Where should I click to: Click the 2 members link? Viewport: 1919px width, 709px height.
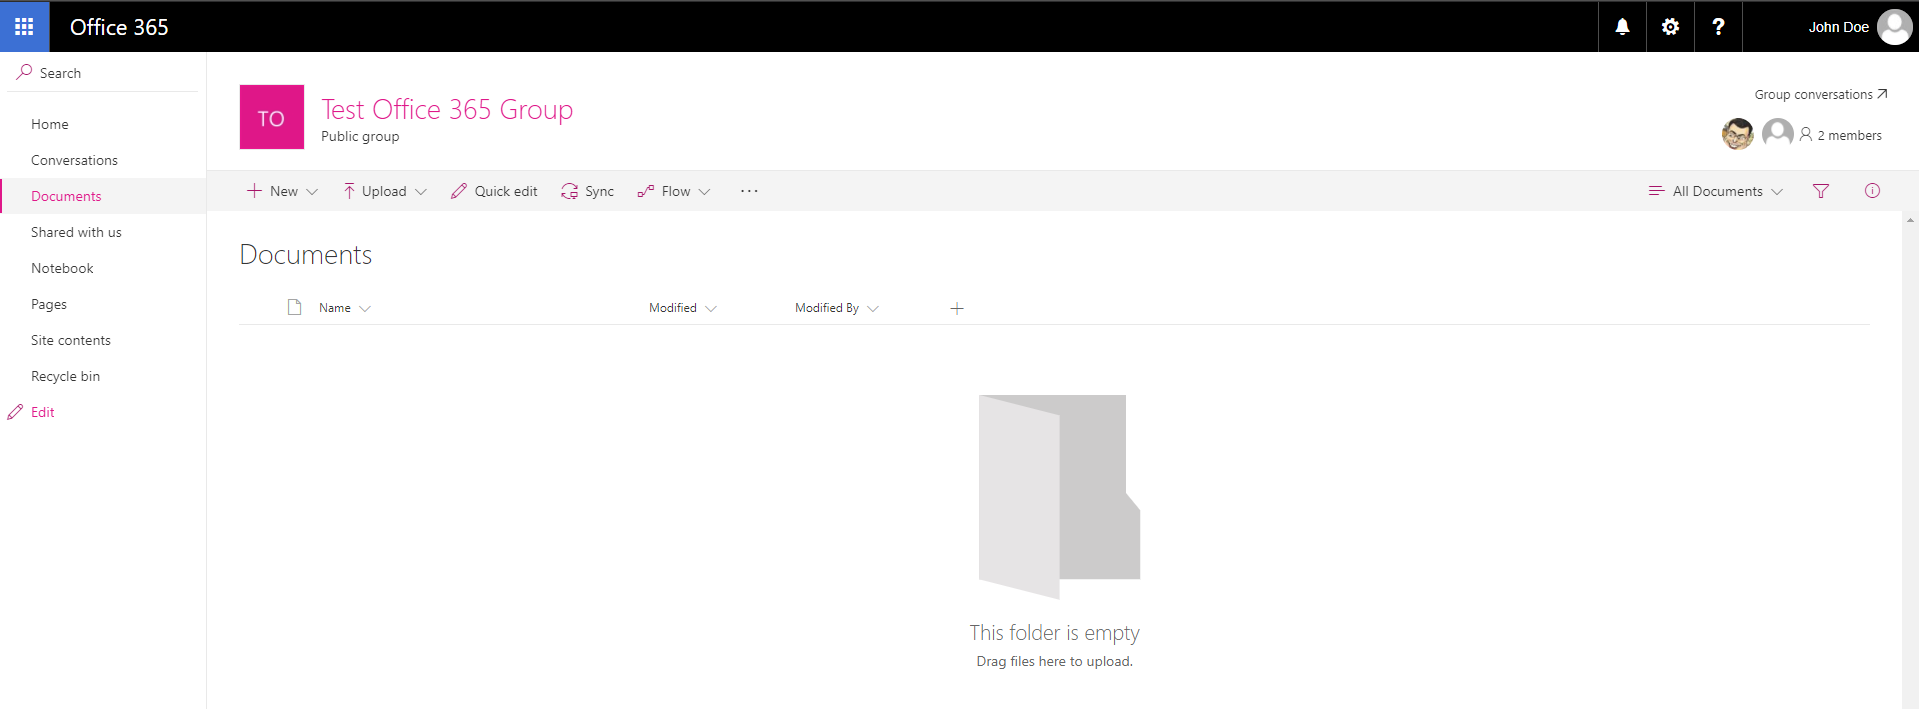pos(1849,135)
